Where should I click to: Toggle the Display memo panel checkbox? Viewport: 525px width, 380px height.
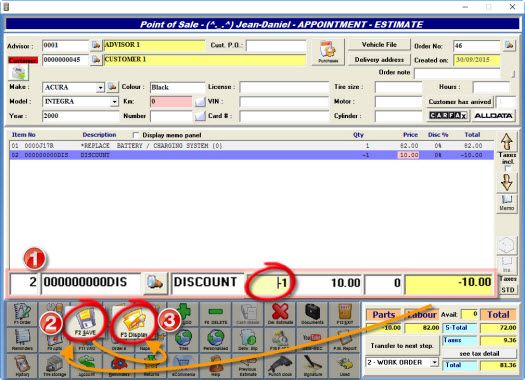pos(136,135)
